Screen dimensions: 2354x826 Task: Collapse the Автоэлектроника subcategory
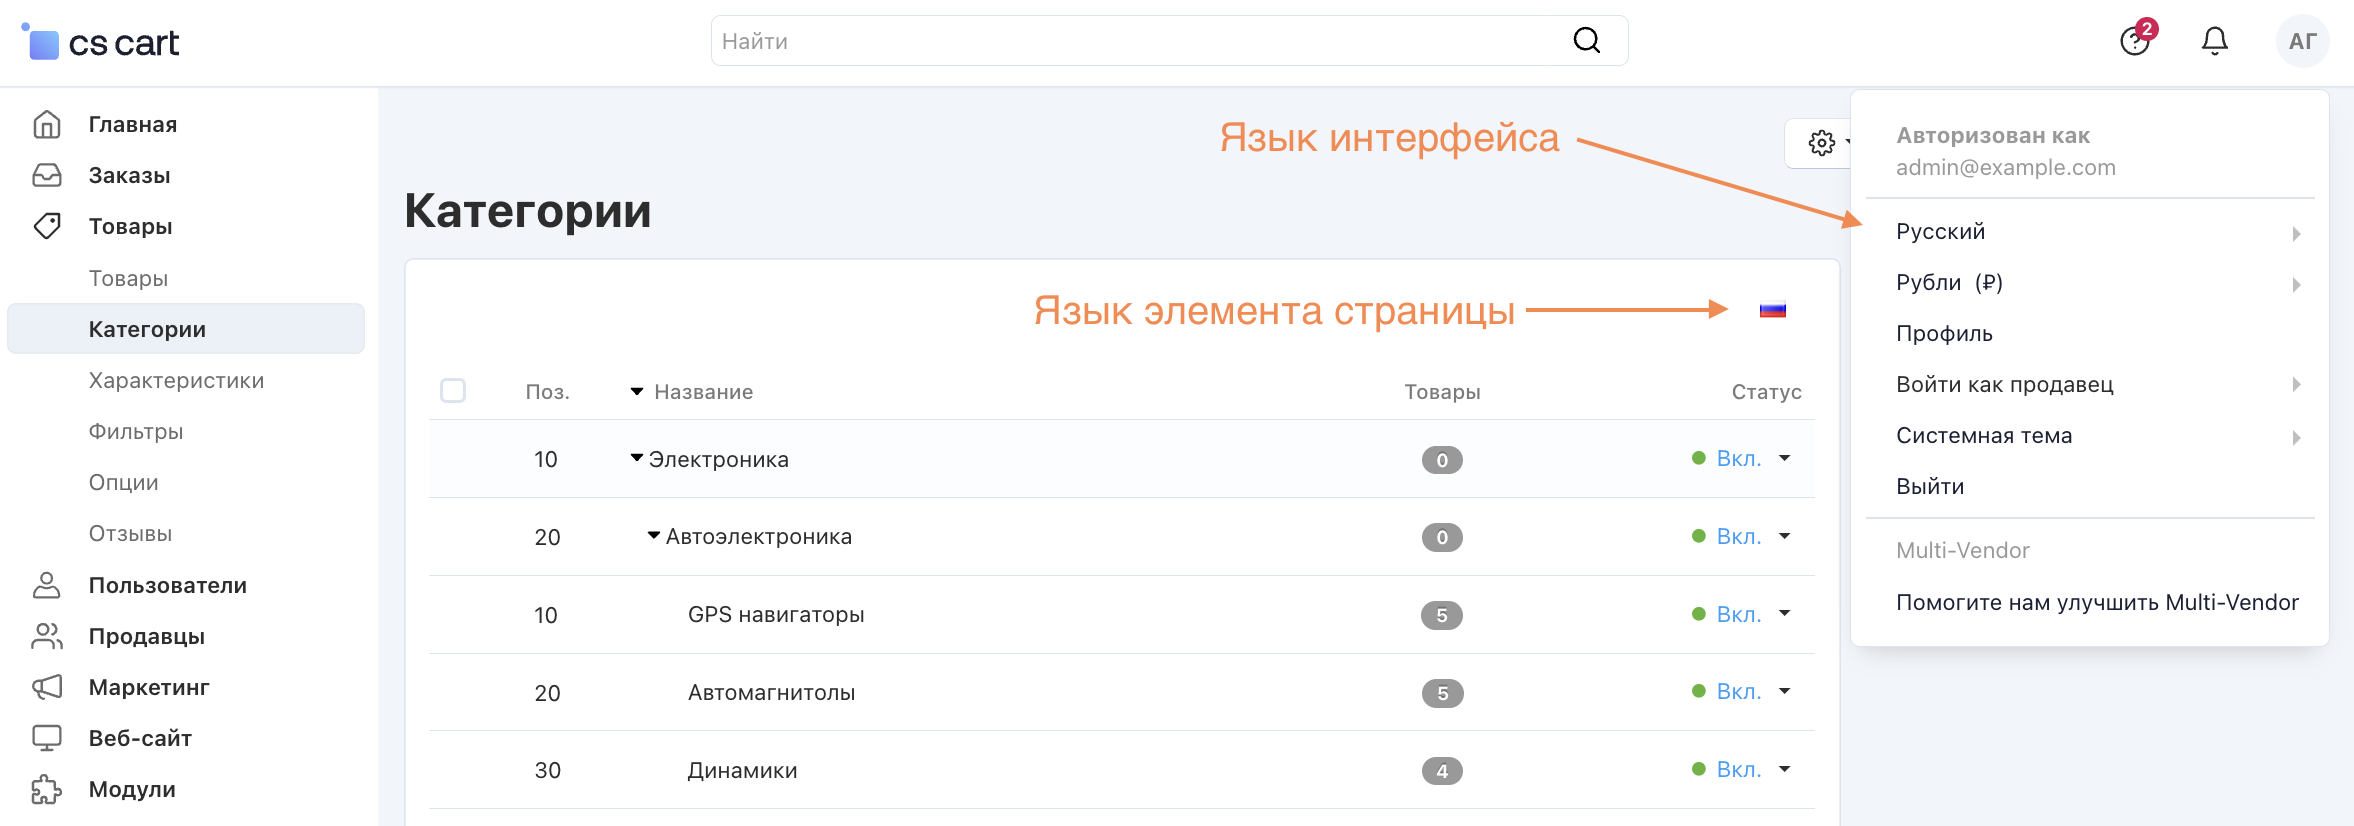tap(653, 536)
